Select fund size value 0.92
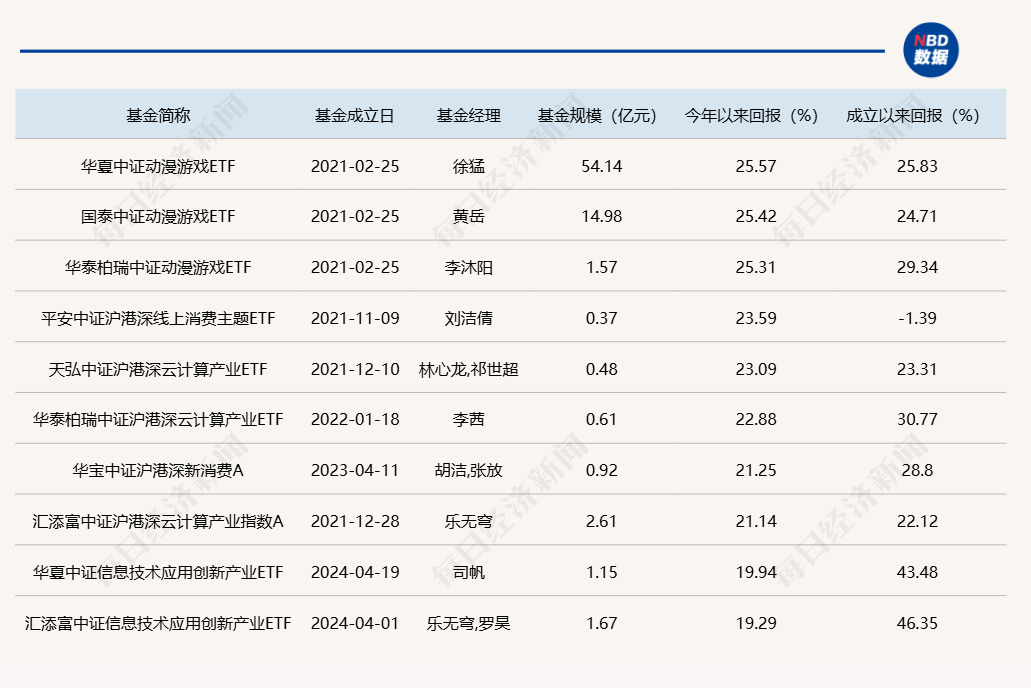This screenshot has width=1031, height=688. [602, 471]
